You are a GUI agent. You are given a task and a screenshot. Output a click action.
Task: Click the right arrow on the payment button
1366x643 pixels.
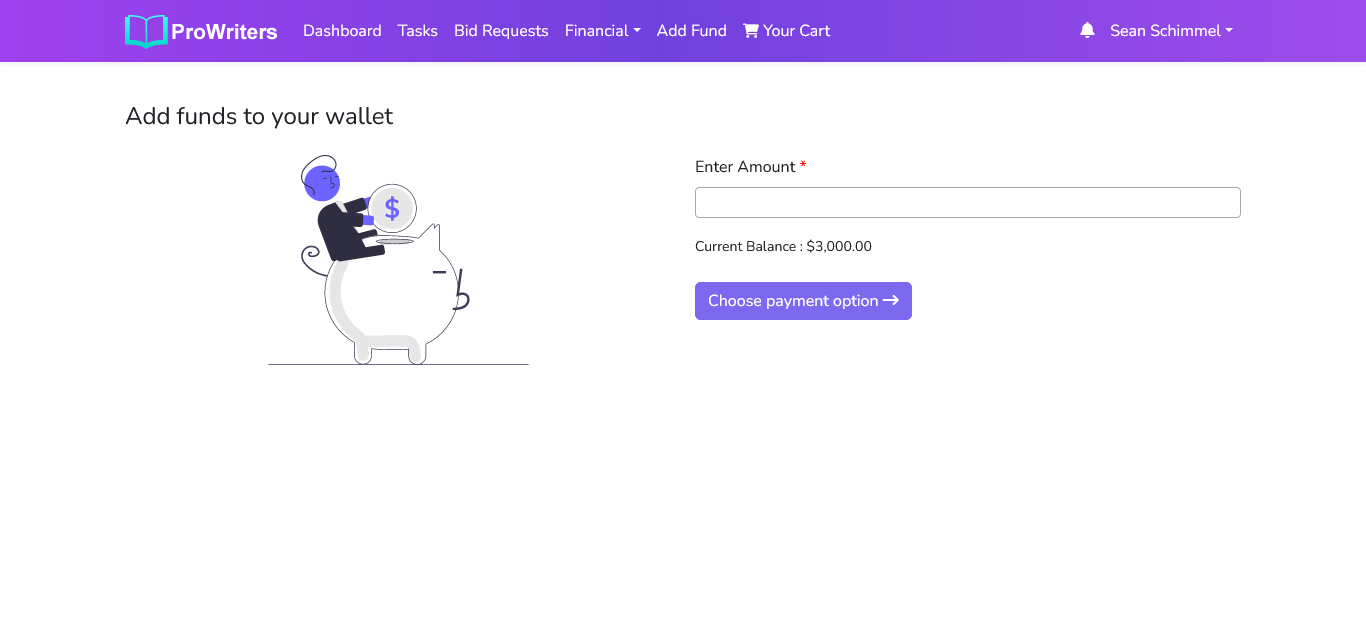tap(891, 301)
